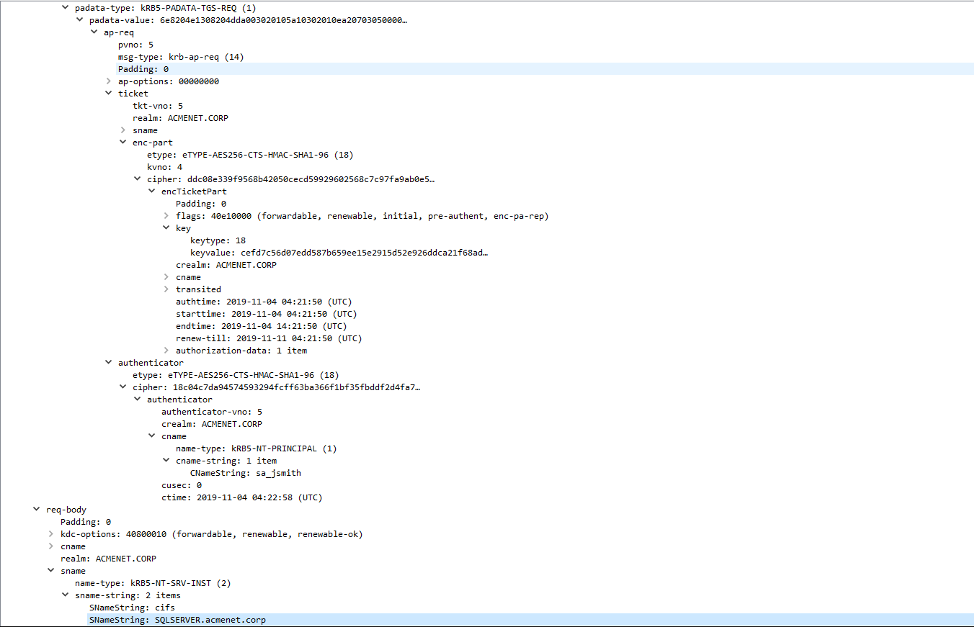Expand the ap-options: 00000000 node
Viewport: 974px width, 627px height.
coord(108,81)
